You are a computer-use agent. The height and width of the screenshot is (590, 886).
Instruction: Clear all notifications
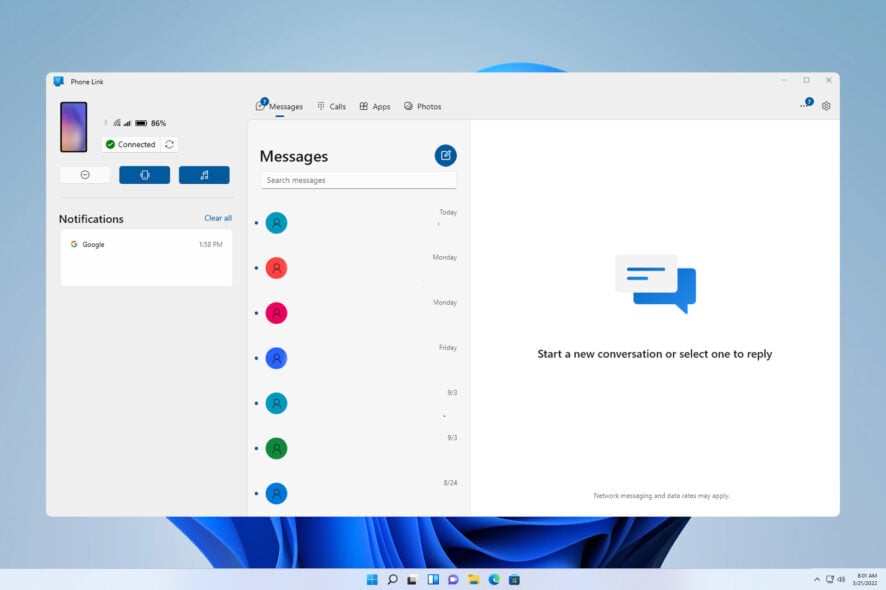point(218,218)
